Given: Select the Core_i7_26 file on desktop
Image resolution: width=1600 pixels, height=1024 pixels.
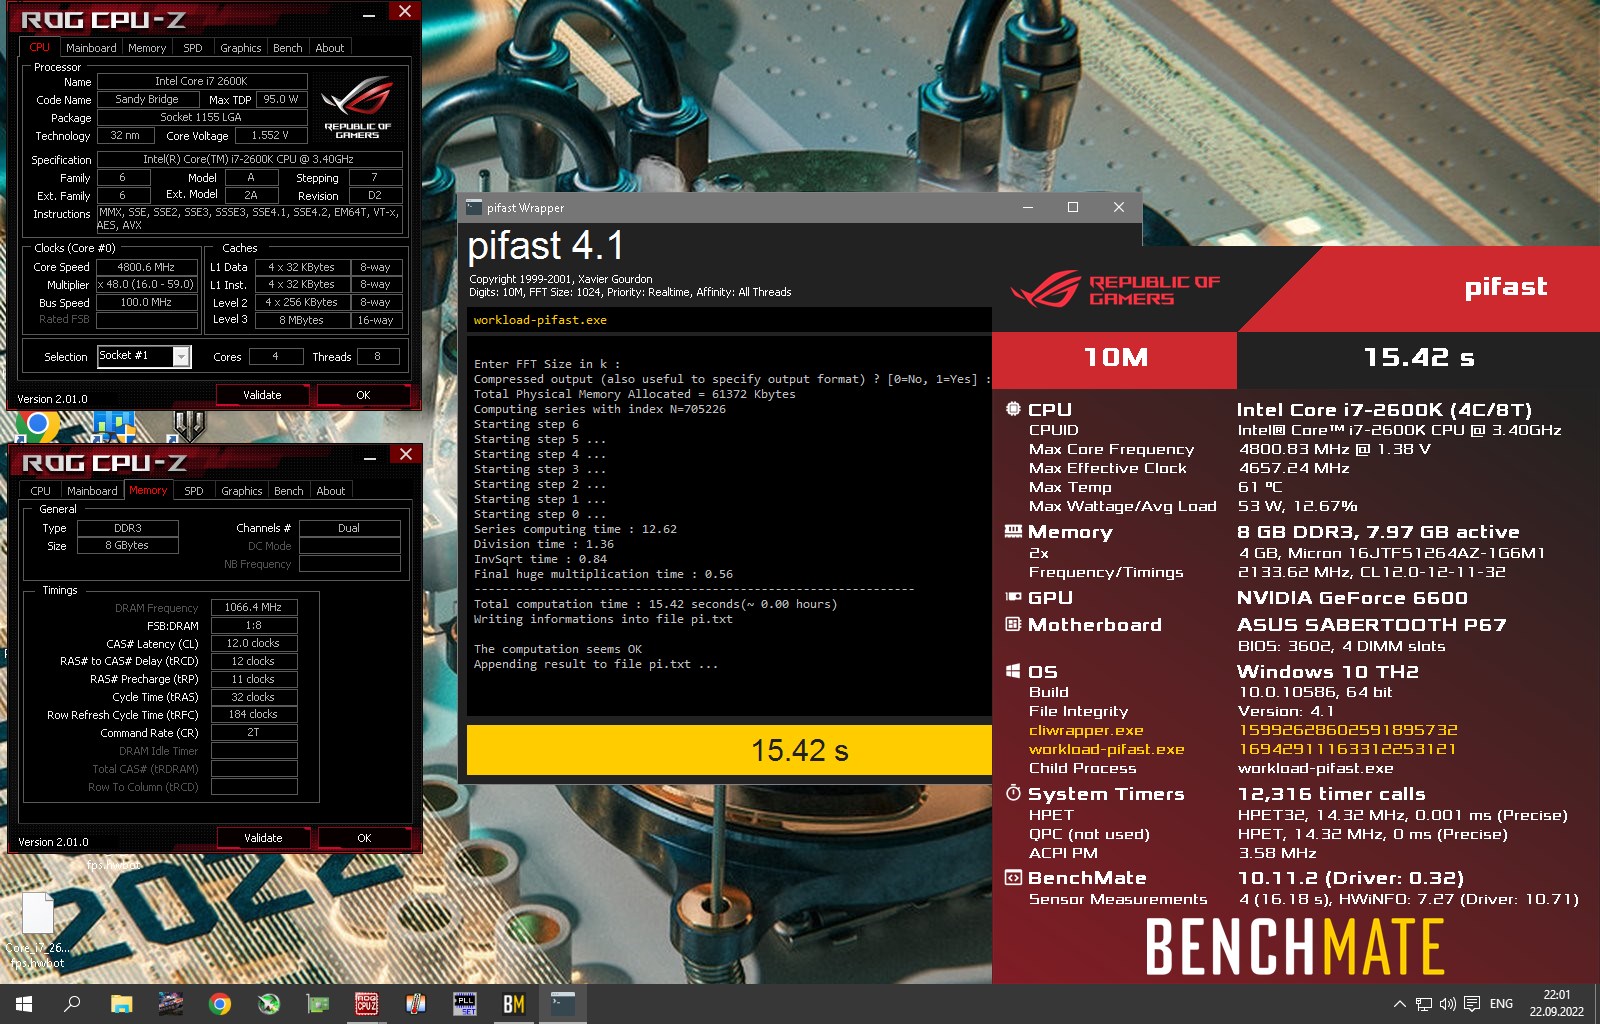Looking at the screenshot, I should click(37, 930).
